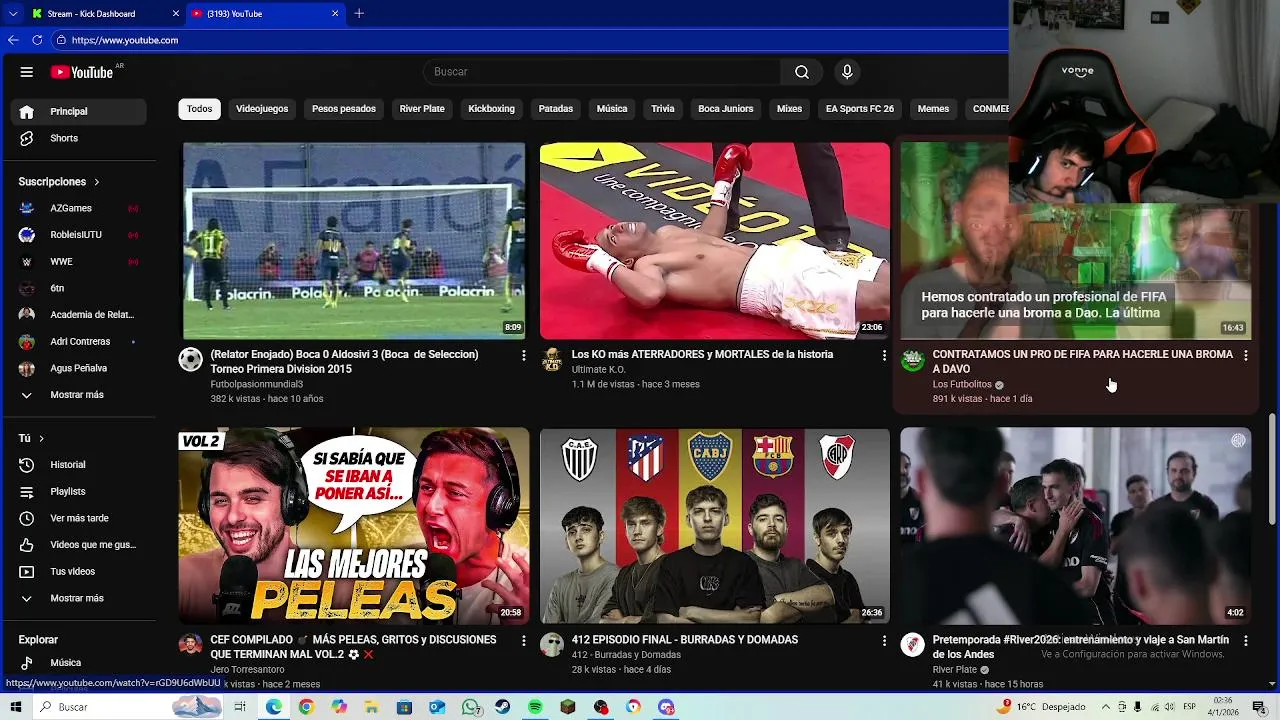
Task: Select the Todos filter chip
Action: [200, 109]
